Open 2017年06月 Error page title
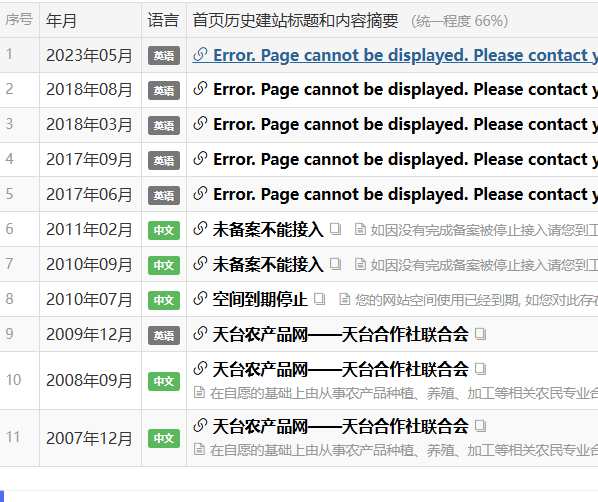598x502 pixels. (405, 194)
